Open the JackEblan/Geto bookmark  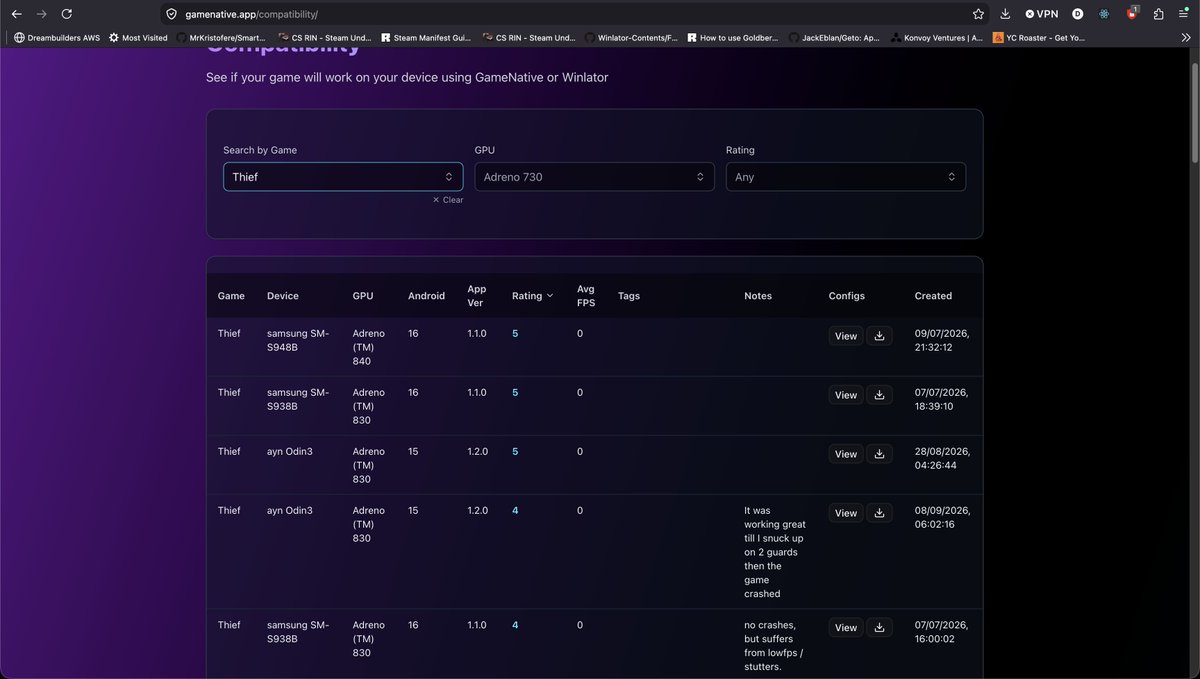pyautogui.click(x=835, y=38)
